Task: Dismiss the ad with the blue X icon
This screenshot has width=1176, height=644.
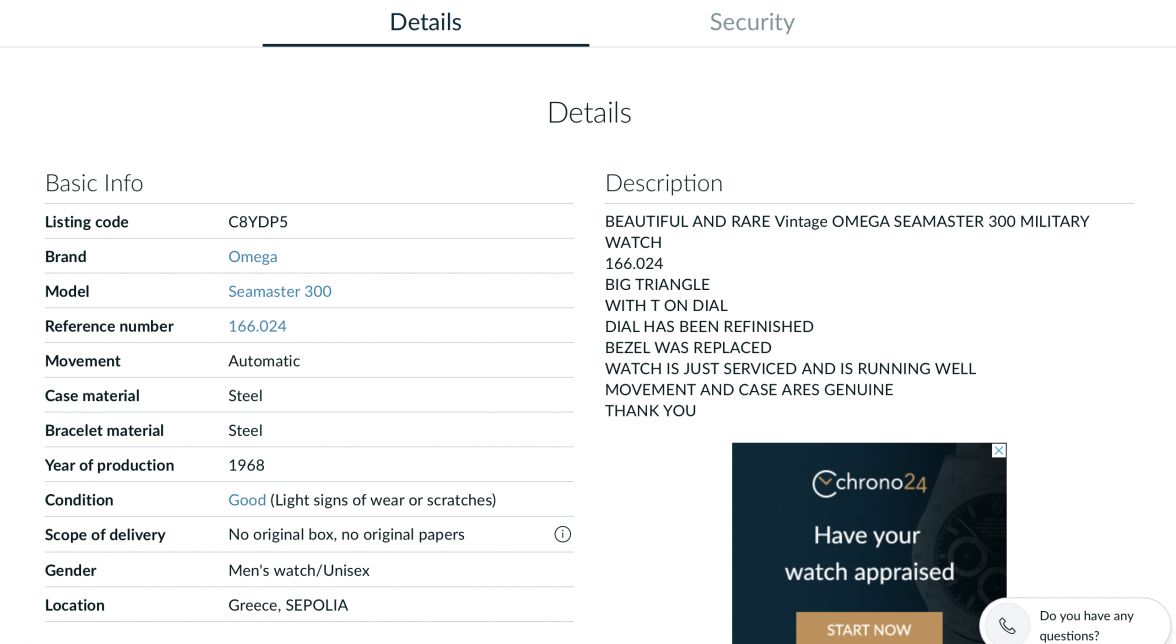Action: click(x=998, y=451)
